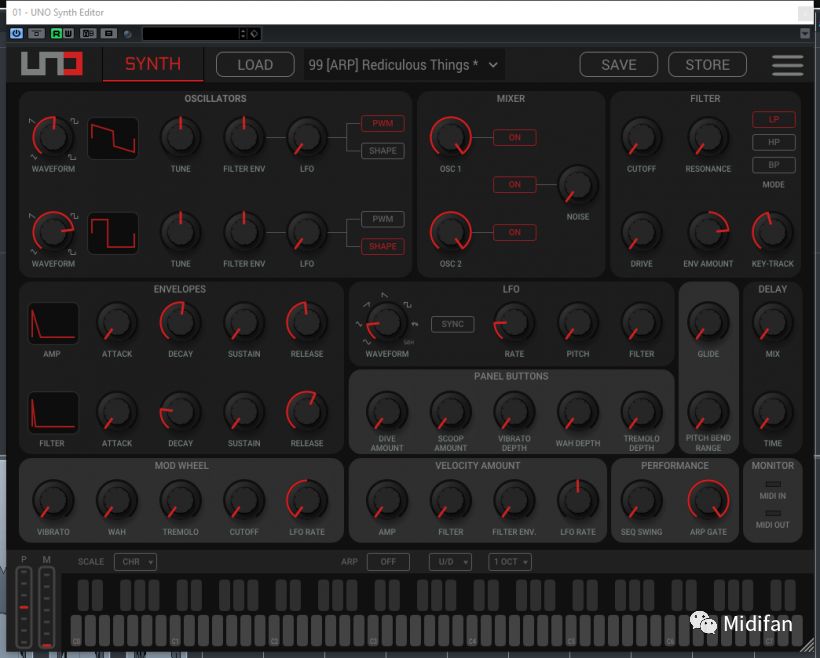Click the velocity LFO RATE knob
The height and width of the screenshot is (658, 820).
(578, 501)
